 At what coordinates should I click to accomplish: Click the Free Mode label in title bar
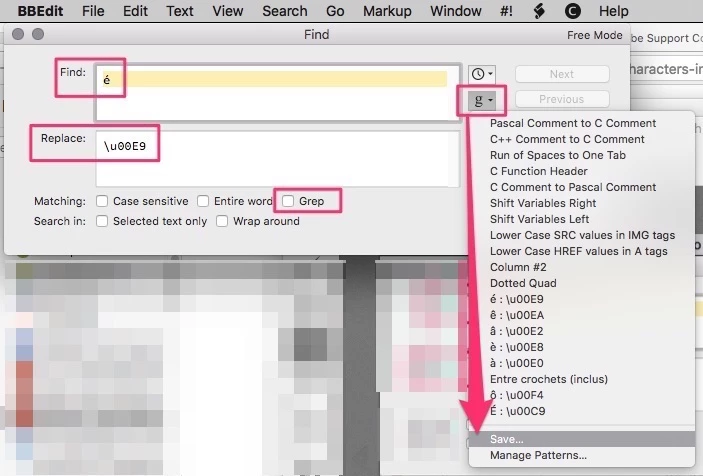tap(595, 35)
